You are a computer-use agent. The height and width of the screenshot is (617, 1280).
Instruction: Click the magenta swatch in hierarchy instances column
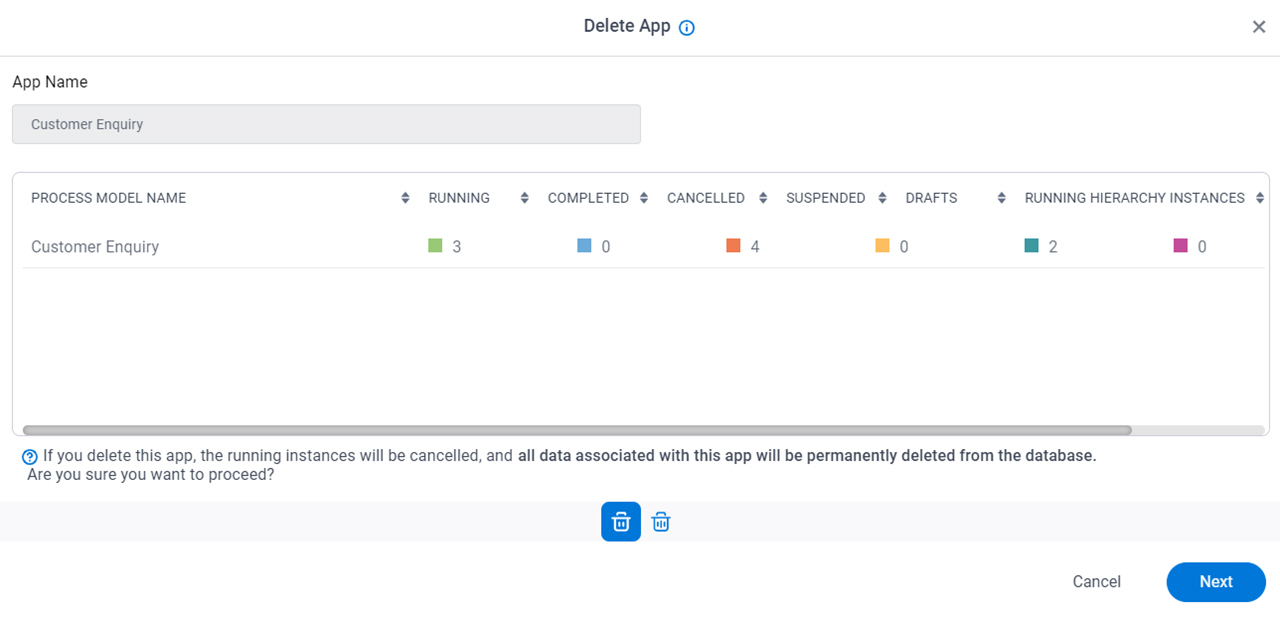pos(1181,245)
